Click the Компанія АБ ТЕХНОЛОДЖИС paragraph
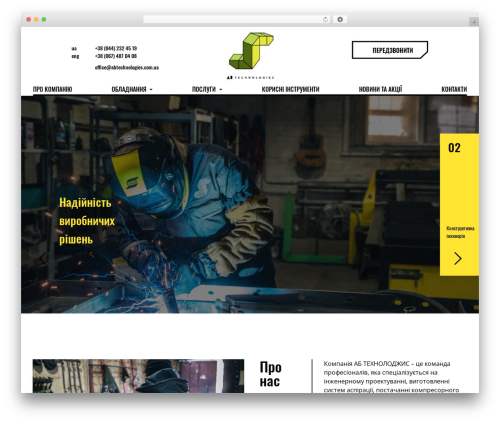500x423 pixels. [391, 377]
